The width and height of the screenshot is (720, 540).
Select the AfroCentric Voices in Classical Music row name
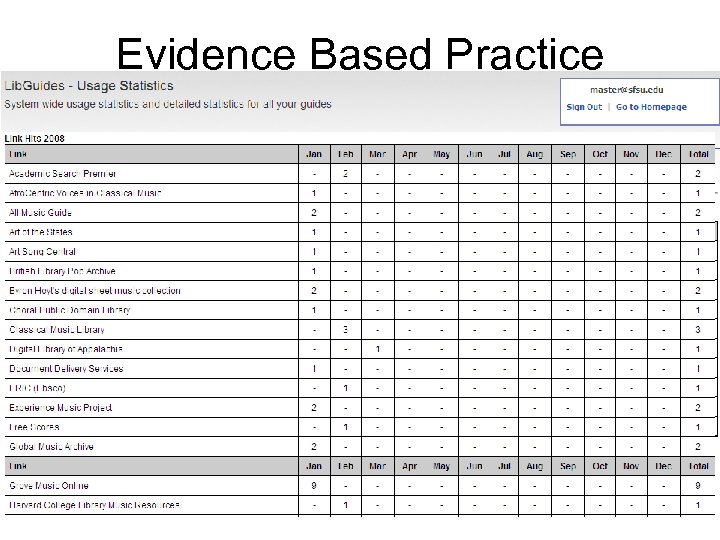point(85,193)
